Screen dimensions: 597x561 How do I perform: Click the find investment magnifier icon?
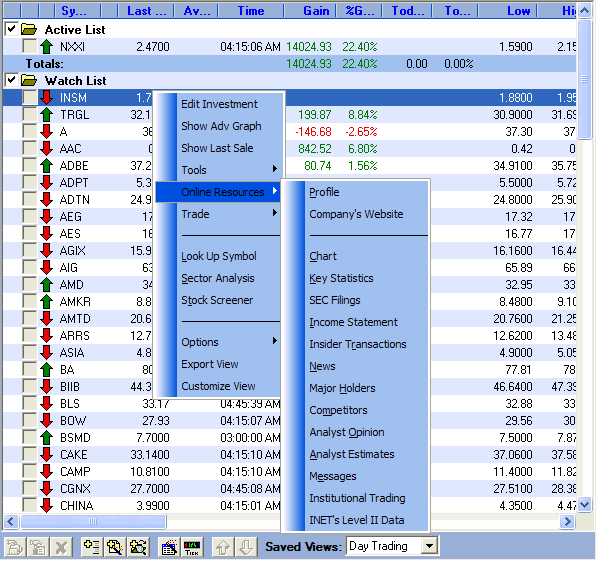coord(138,548)
